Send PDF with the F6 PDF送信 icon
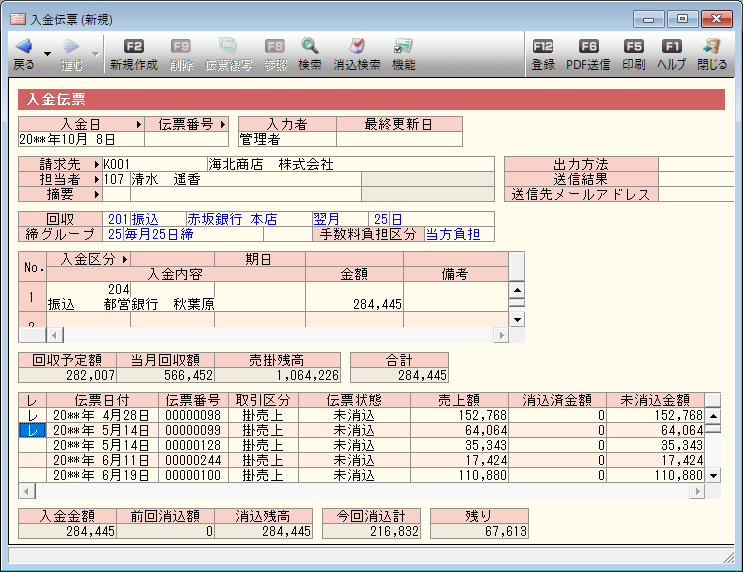 [588, 47]
